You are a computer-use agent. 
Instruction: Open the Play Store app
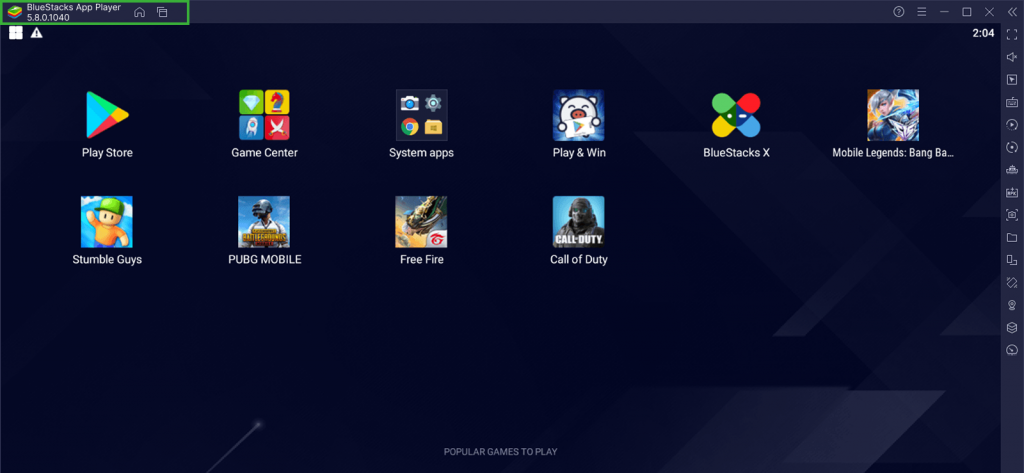click(x=107, y=116)
